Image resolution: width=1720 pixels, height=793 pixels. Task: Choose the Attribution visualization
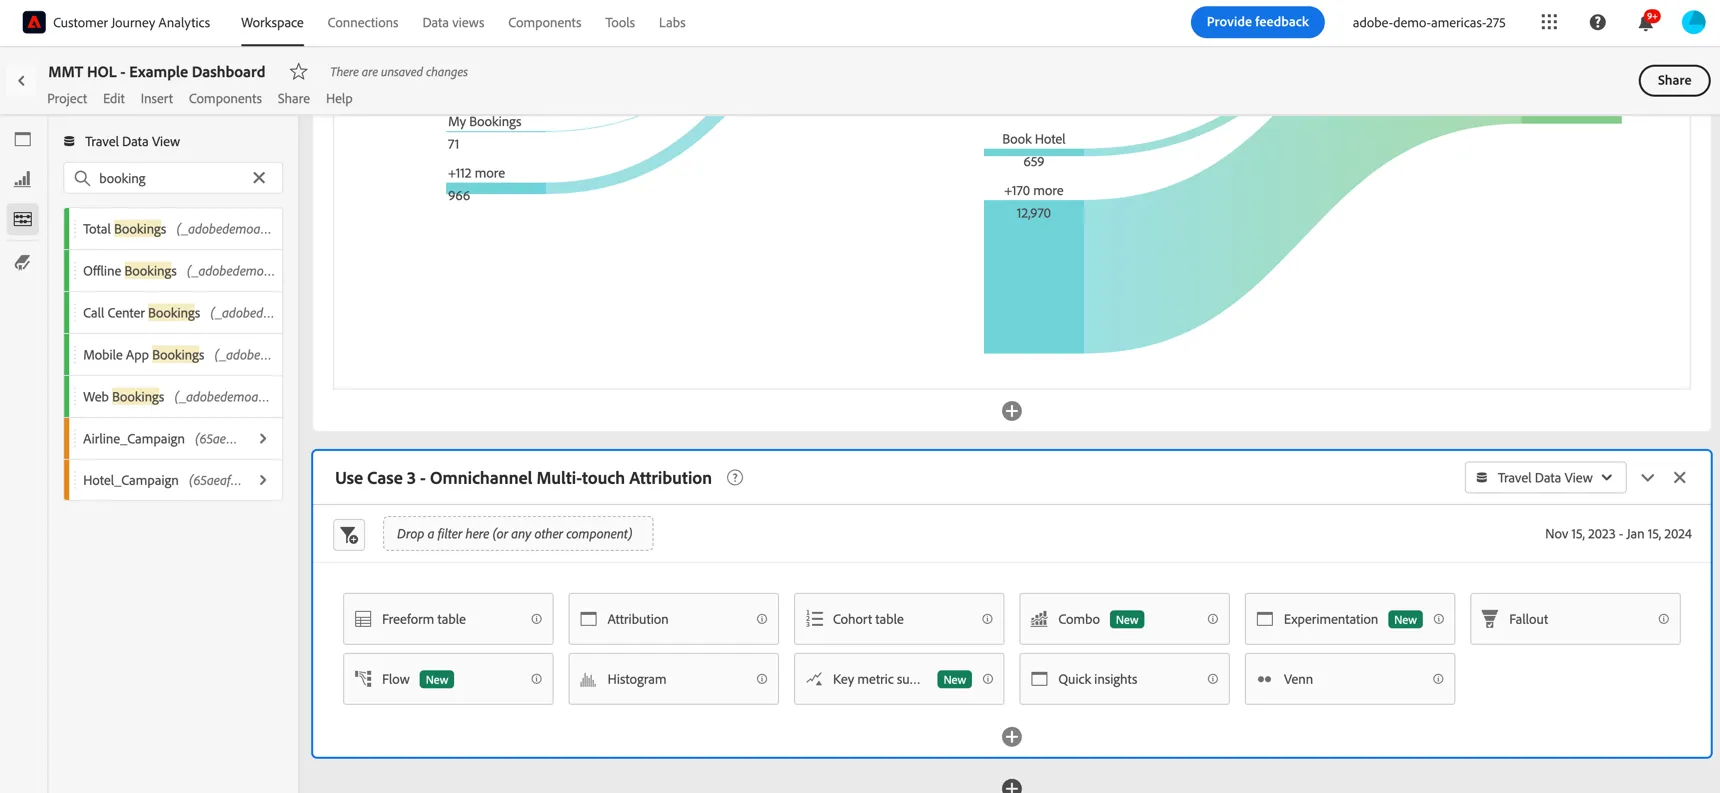click(x=673, y=619)
